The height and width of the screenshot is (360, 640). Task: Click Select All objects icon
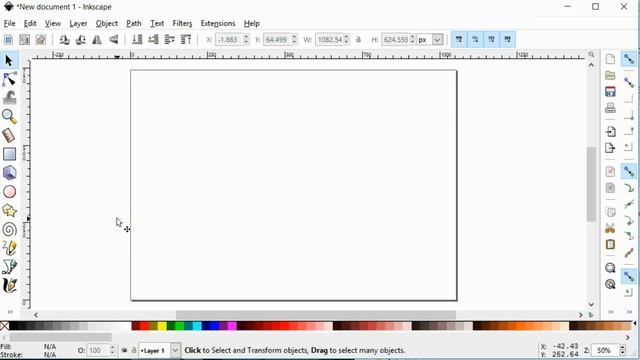8,40
